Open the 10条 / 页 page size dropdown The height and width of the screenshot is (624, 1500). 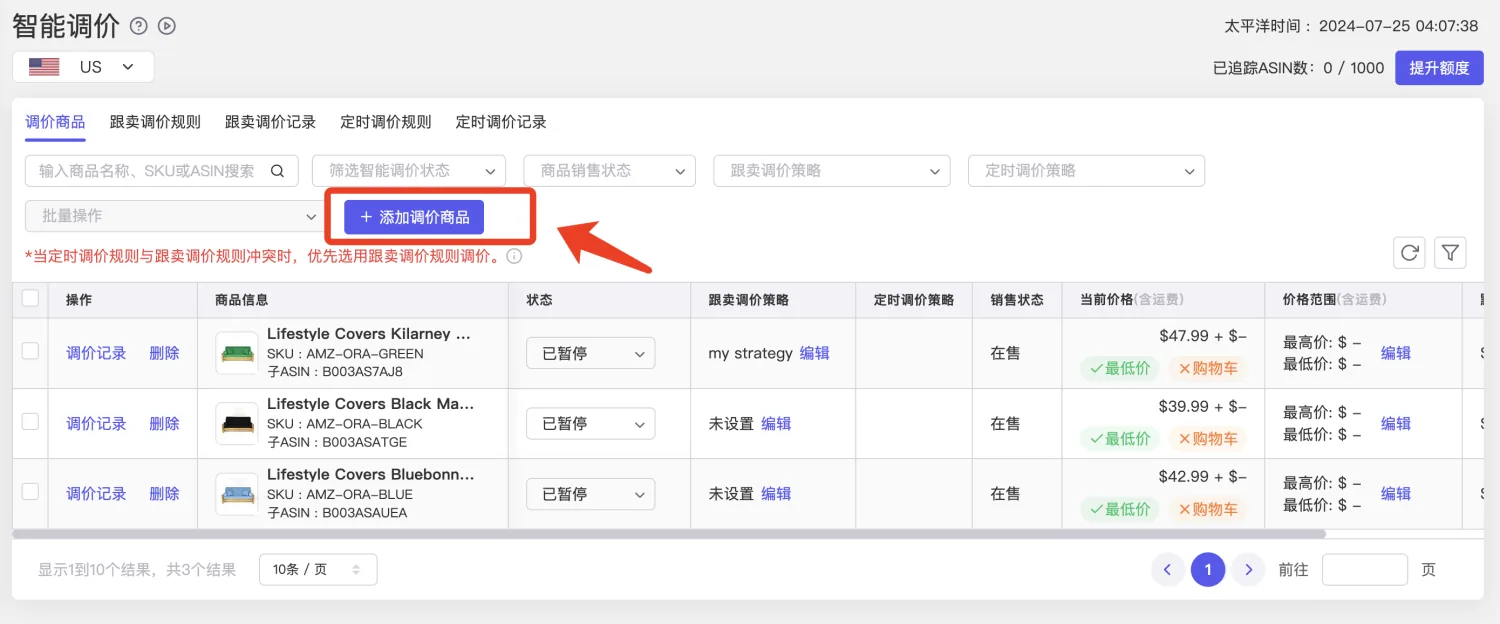(x=318, y=569)
